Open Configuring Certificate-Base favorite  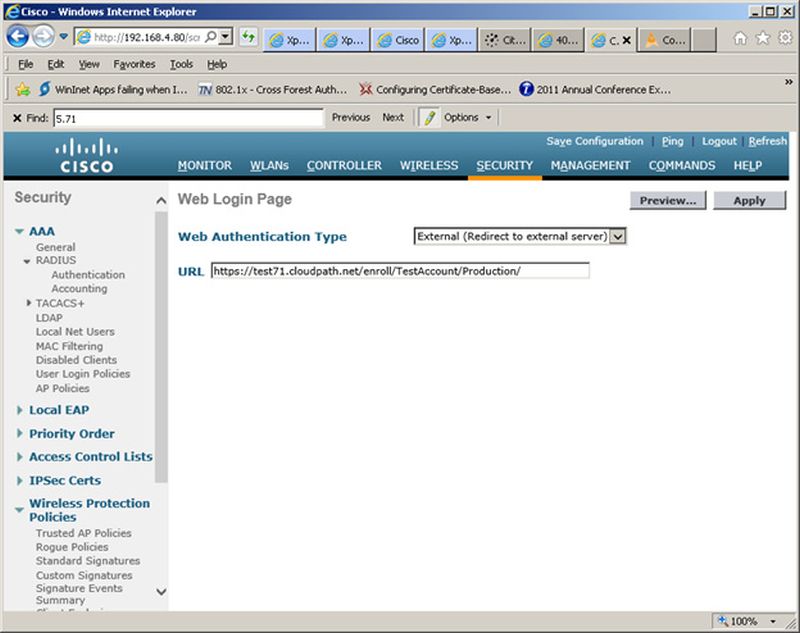(x=435, y=90)
